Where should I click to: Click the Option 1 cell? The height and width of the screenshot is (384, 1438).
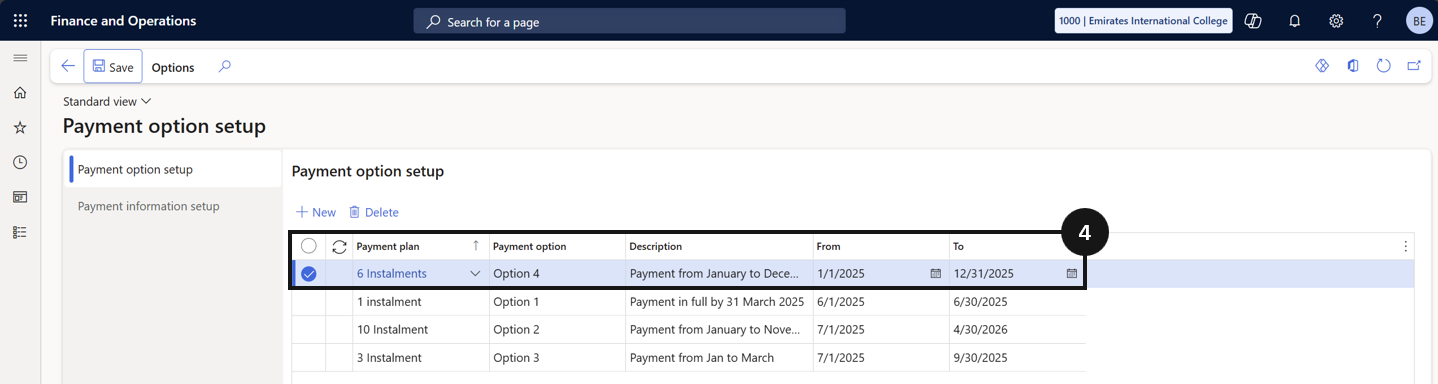(x=557, y=302)
